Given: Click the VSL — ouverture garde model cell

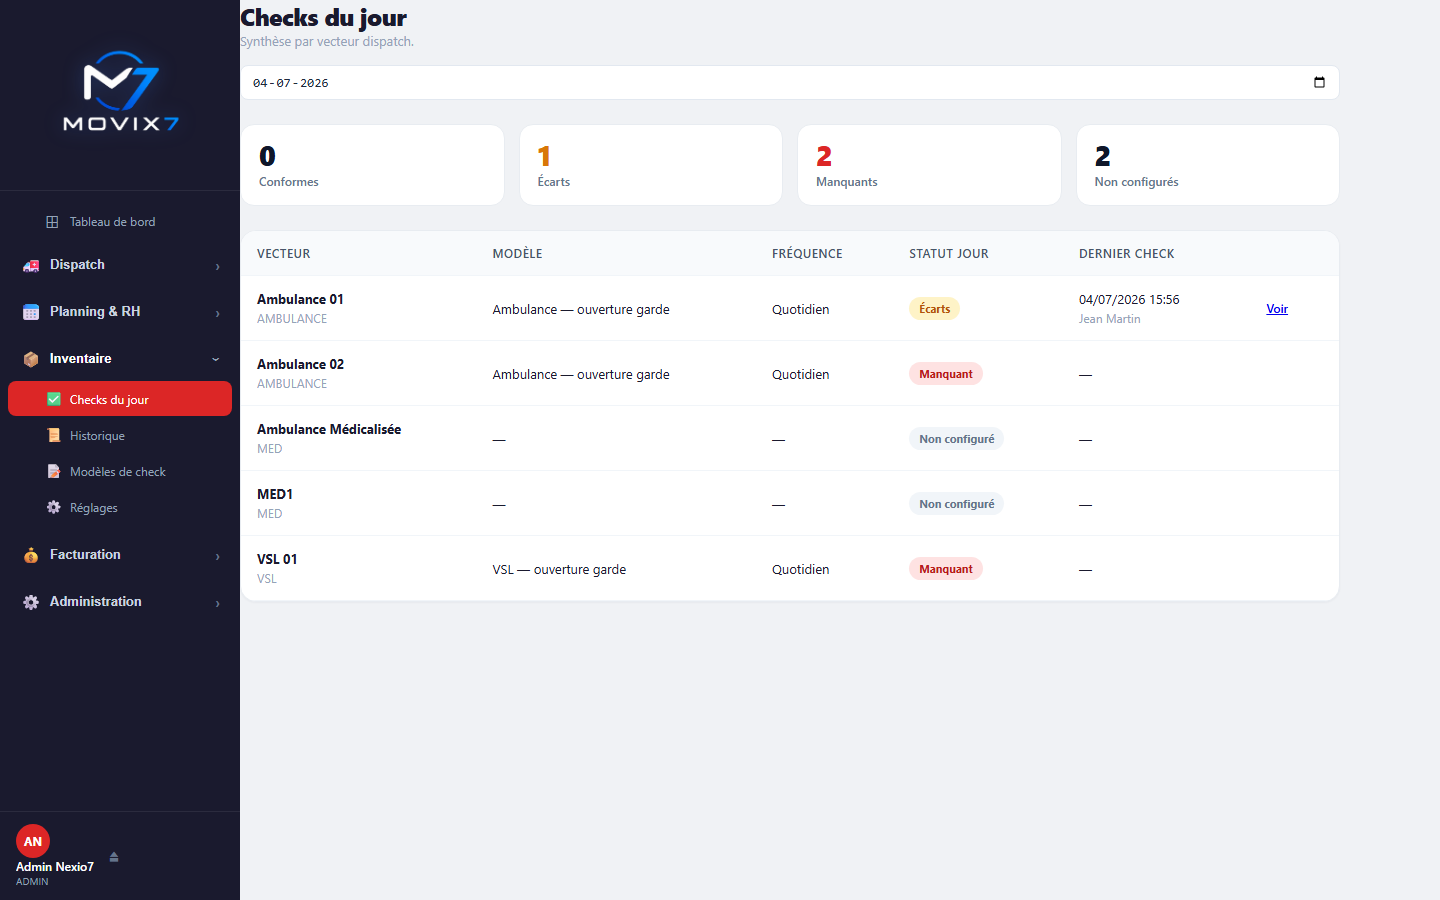Looking at the screenshot, I should click(559, 569).
